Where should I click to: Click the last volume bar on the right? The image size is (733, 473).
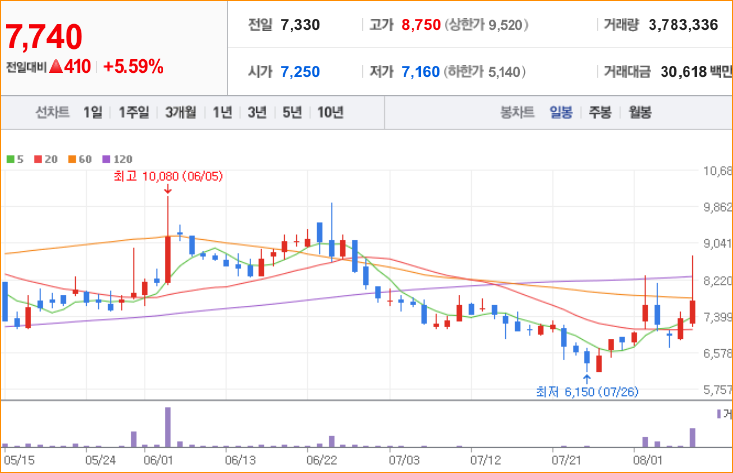click(x=692, y=437)
